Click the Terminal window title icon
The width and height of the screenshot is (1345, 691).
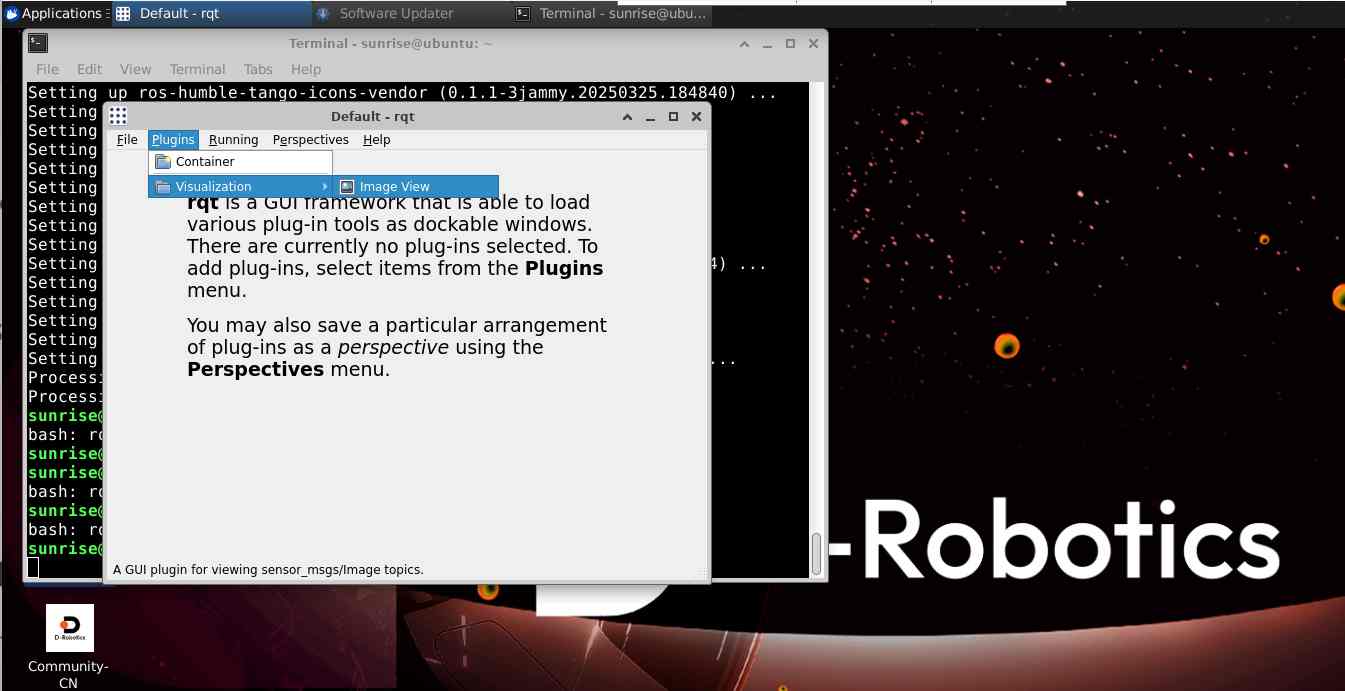[x=38, y=43]
